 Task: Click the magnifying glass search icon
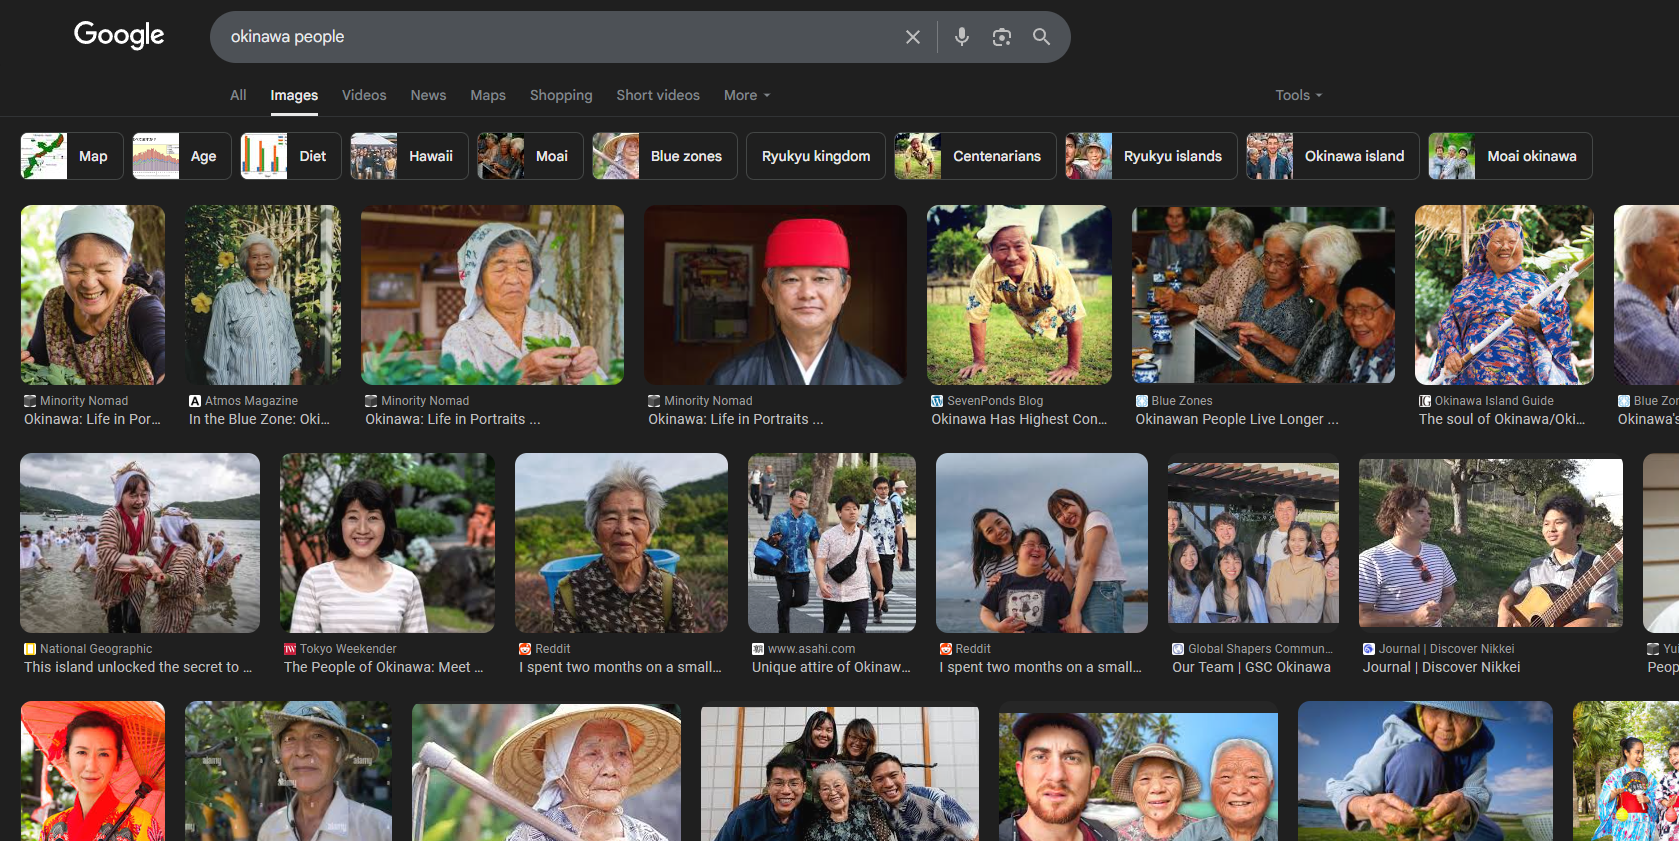pyautogui.click(x=1041, y=37)
